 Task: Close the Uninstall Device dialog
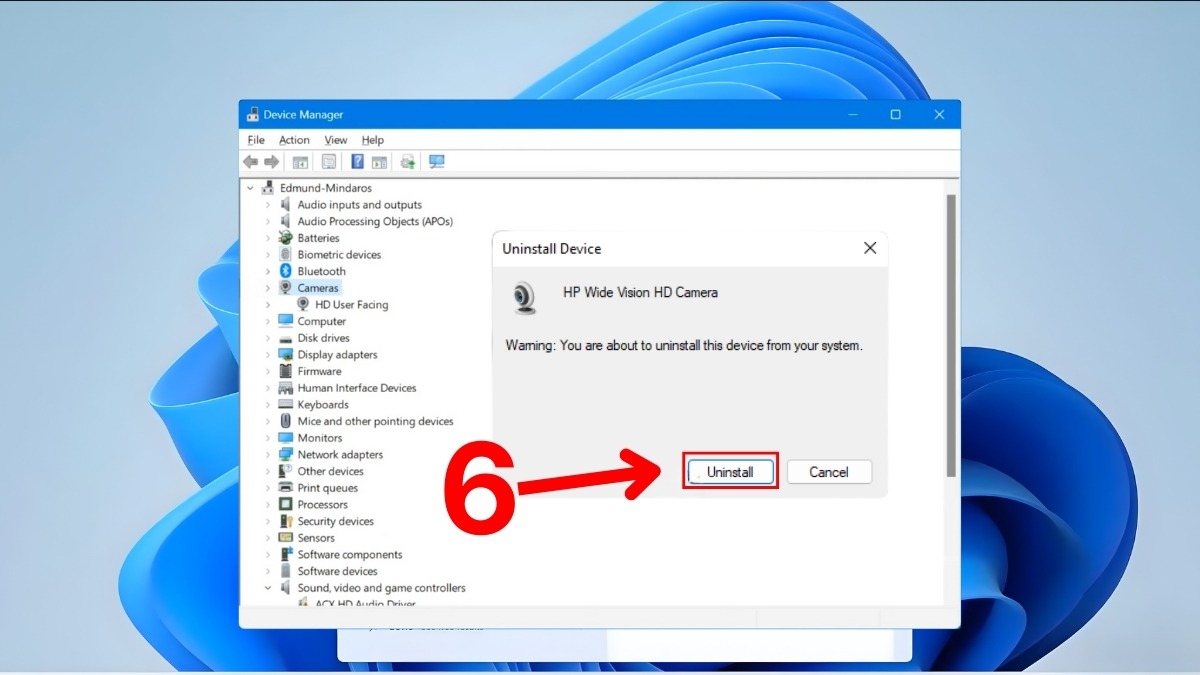870,248
